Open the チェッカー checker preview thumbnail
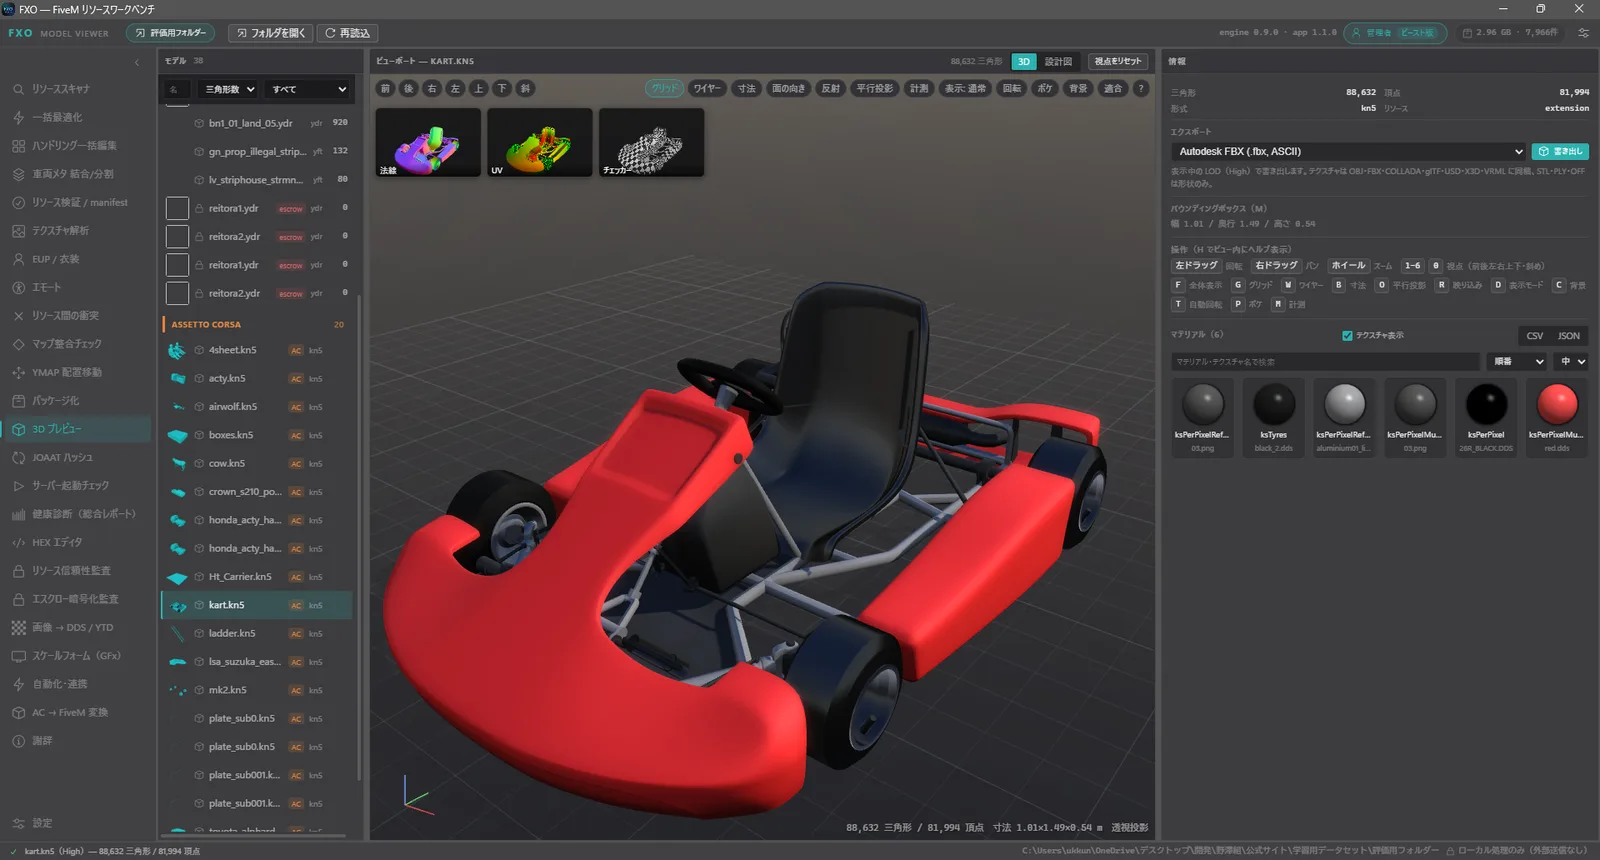Image resolution: width=1600 pixels, height=860 pixels. point(651,143)
